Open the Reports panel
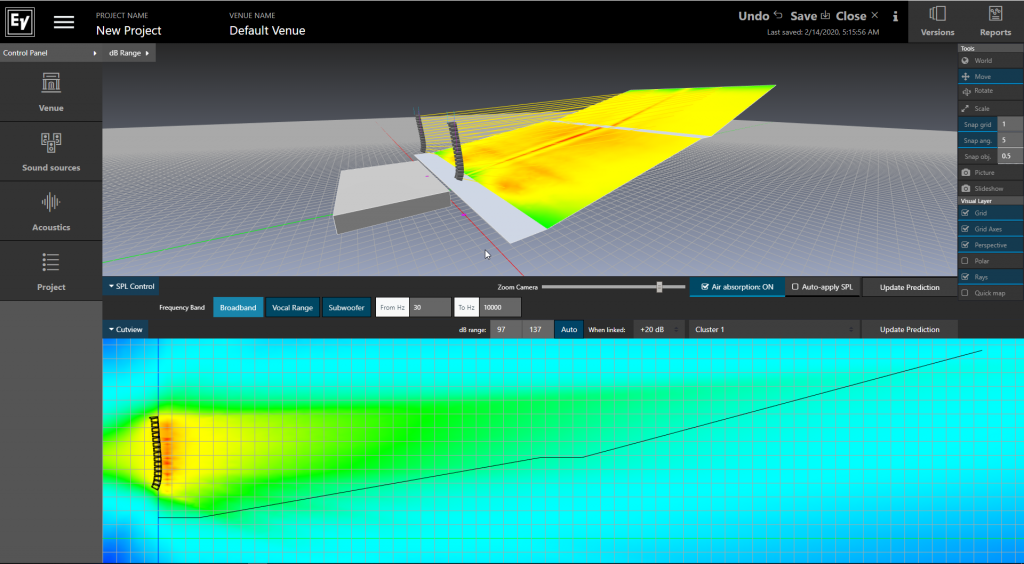Image resolution: width=1024 pixels, height=564 pixels. click(995, 22)
